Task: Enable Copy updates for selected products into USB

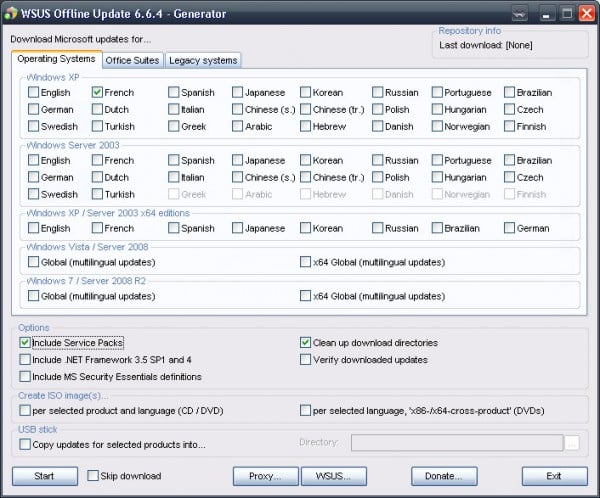Action: (x=25, y=444)
